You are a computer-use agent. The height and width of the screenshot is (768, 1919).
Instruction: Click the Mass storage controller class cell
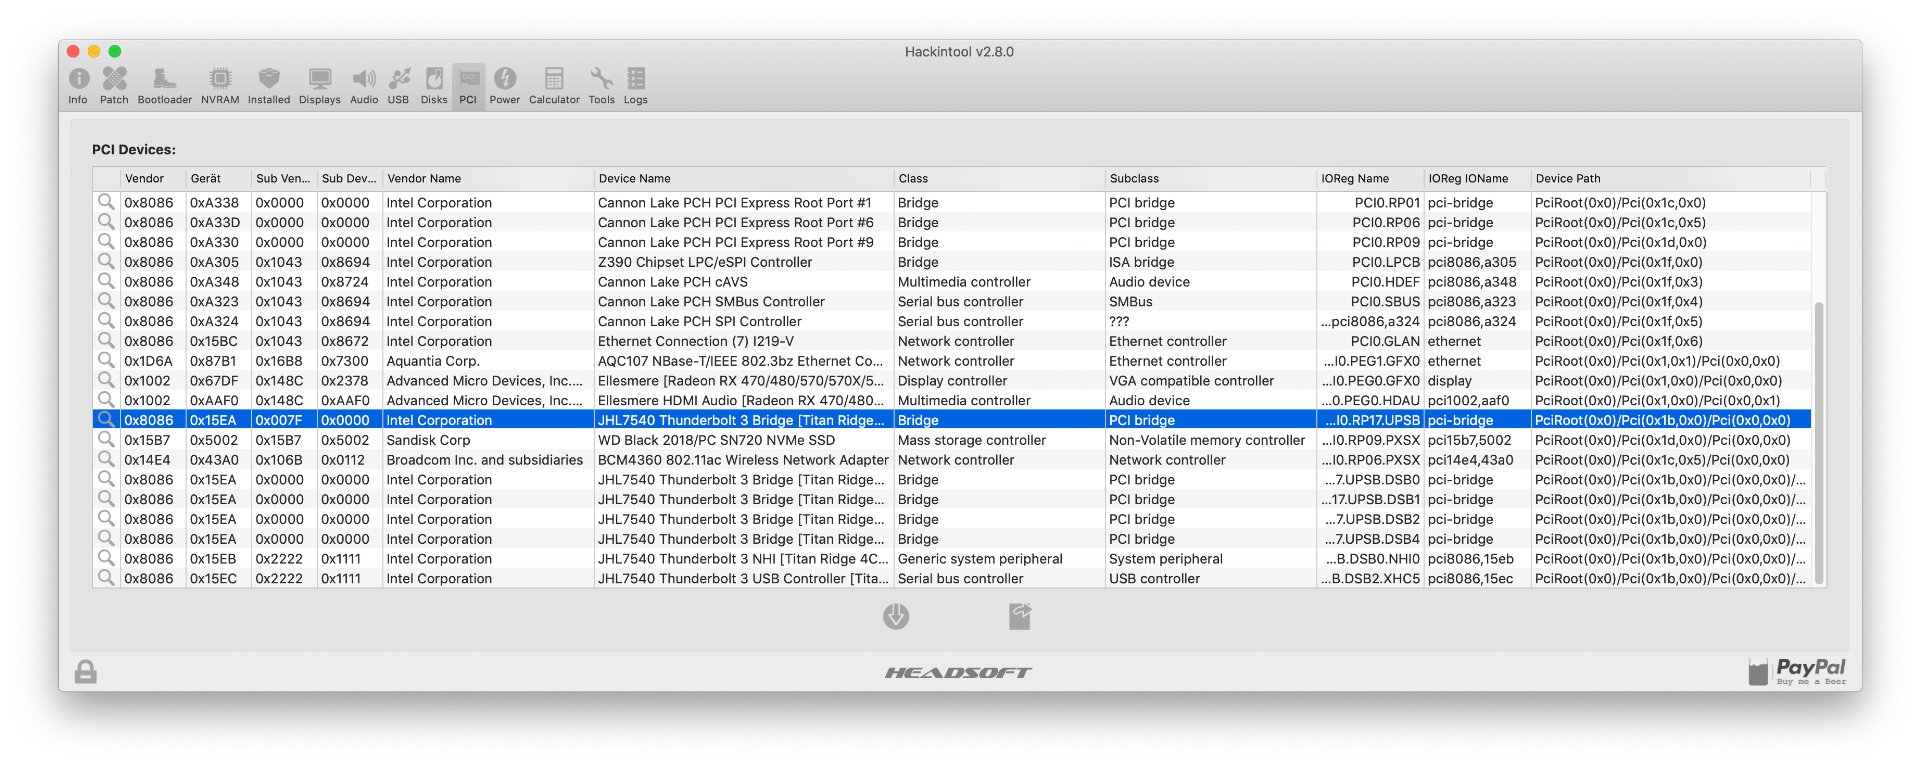coord(1000,440)
